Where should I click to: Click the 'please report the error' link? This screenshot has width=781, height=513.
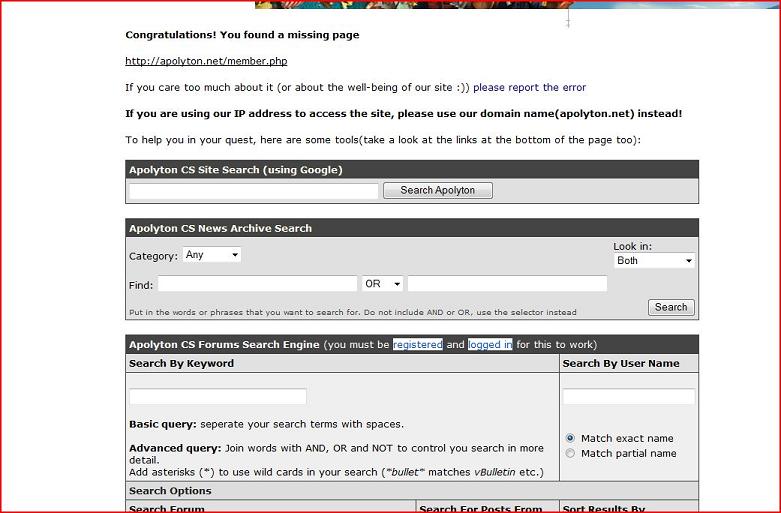529,87
